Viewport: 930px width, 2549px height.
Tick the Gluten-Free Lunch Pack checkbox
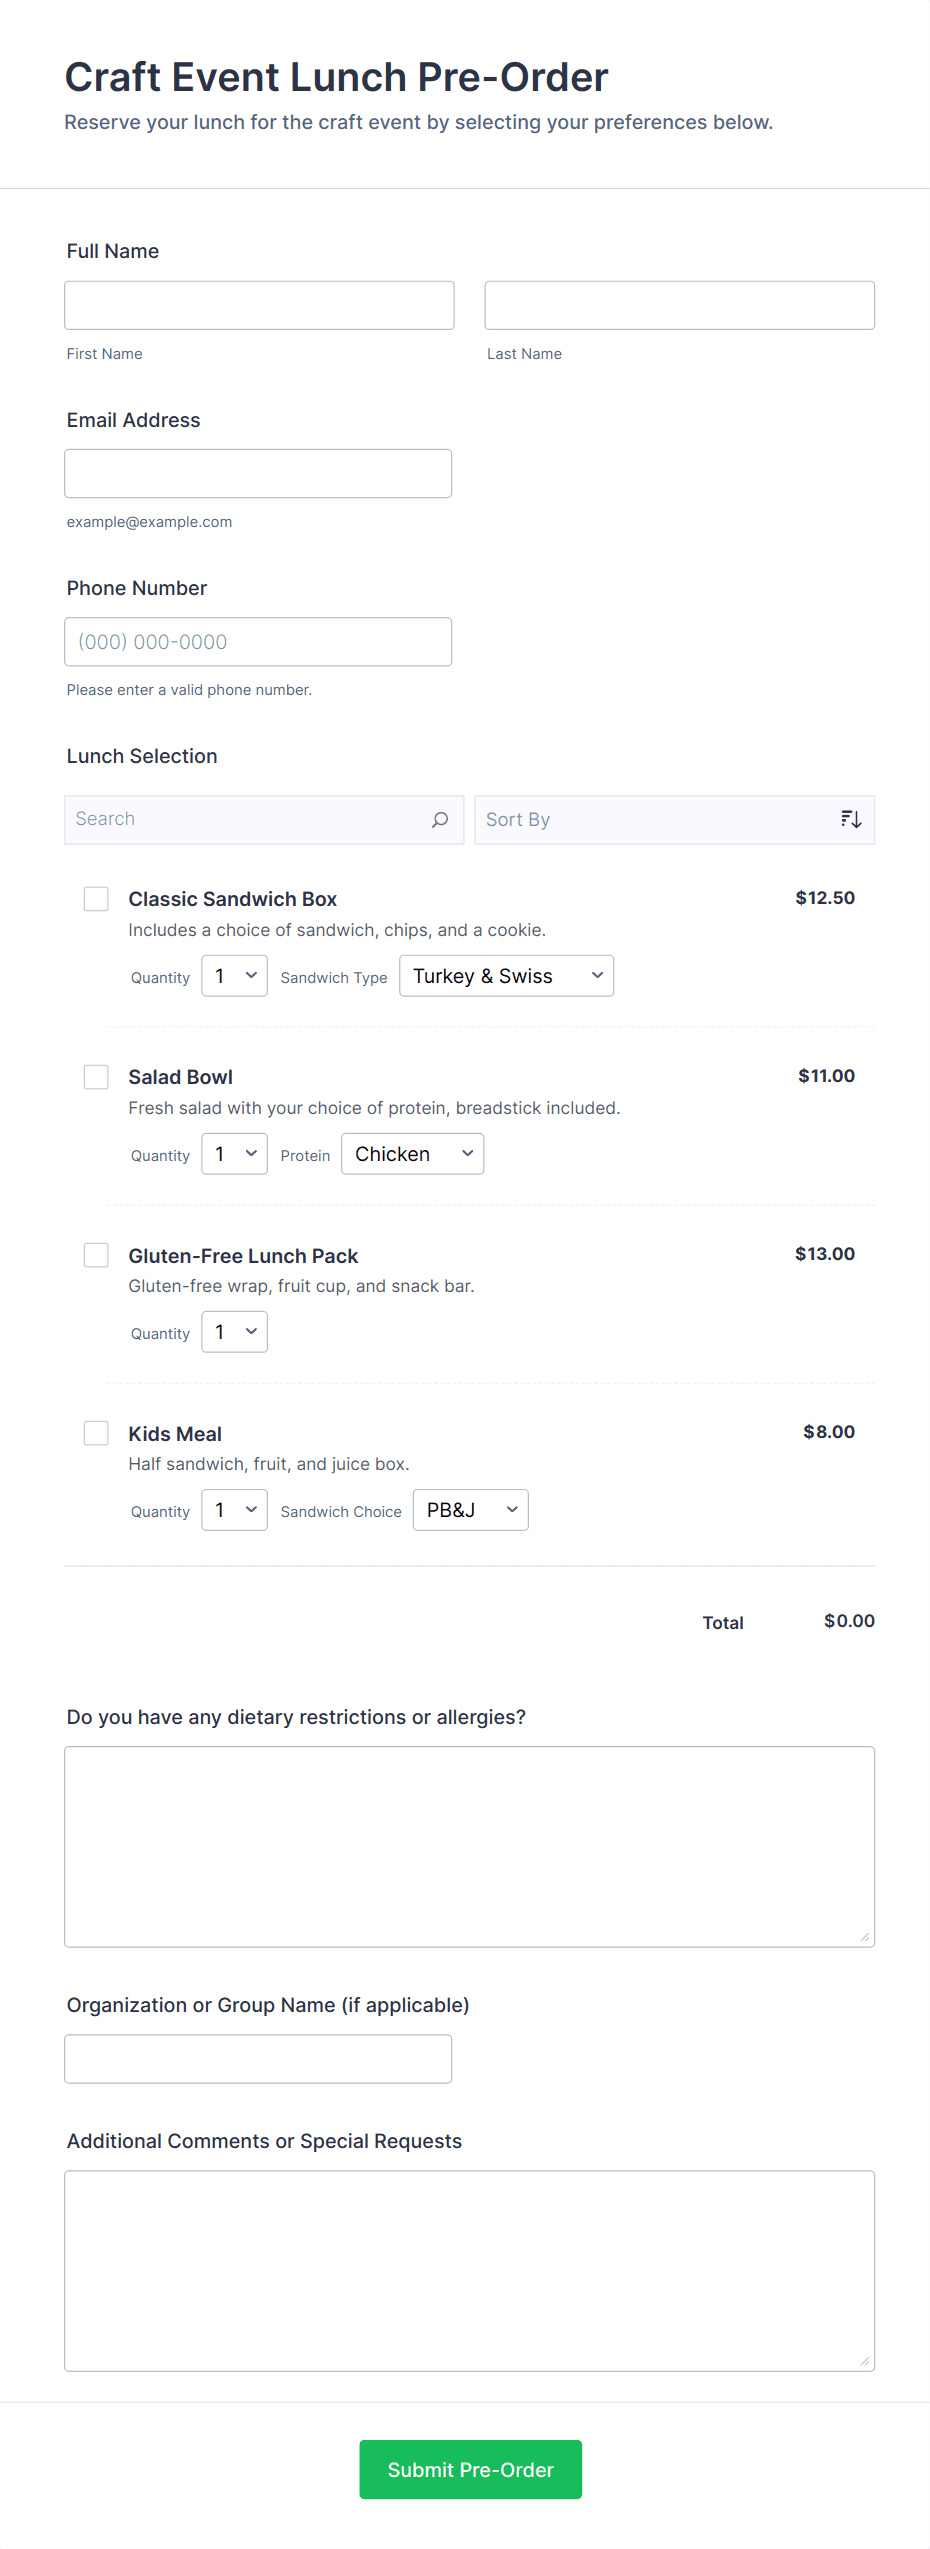tap(96, 1255)
